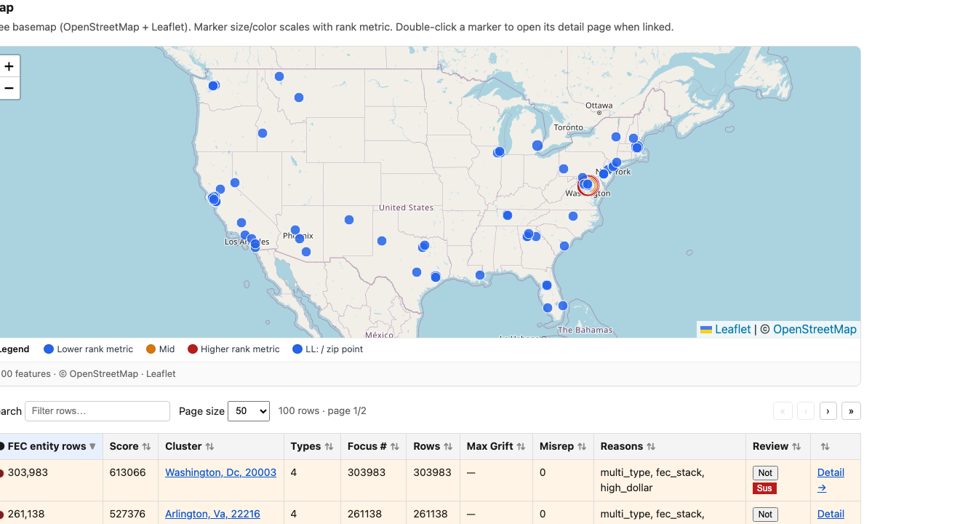This screenshot has width=960, height=524.
Task: Open Detail link for Washington row
Action: tap(830, 480)
